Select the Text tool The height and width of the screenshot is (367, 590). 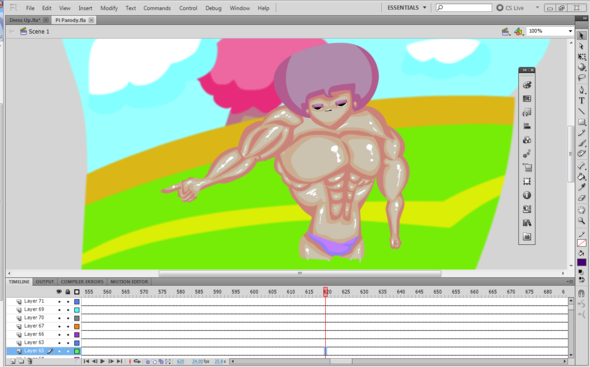point(582,101)
